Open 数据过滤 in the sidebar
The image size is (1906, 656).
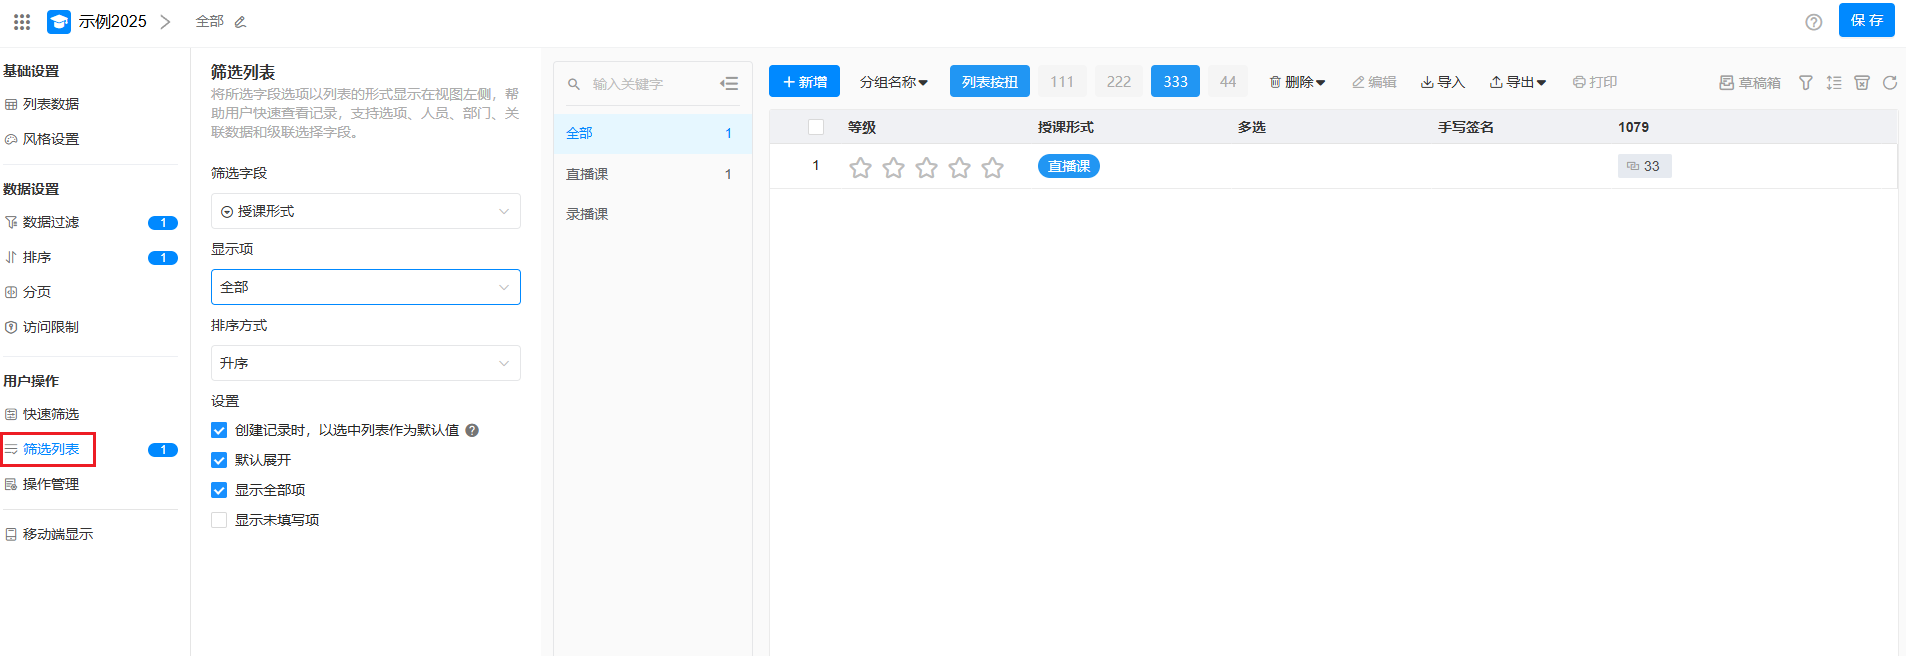[x=51, y=222]
